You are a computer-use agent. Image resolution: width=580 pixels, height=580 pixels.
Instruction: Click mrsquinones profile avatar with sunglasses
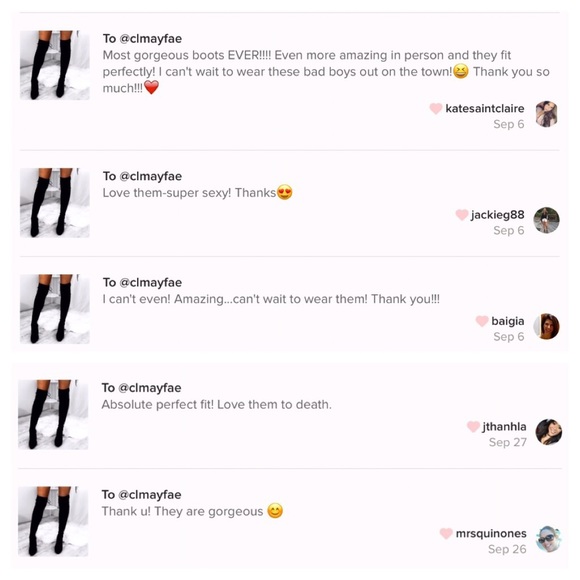click(x=549, y=539)
